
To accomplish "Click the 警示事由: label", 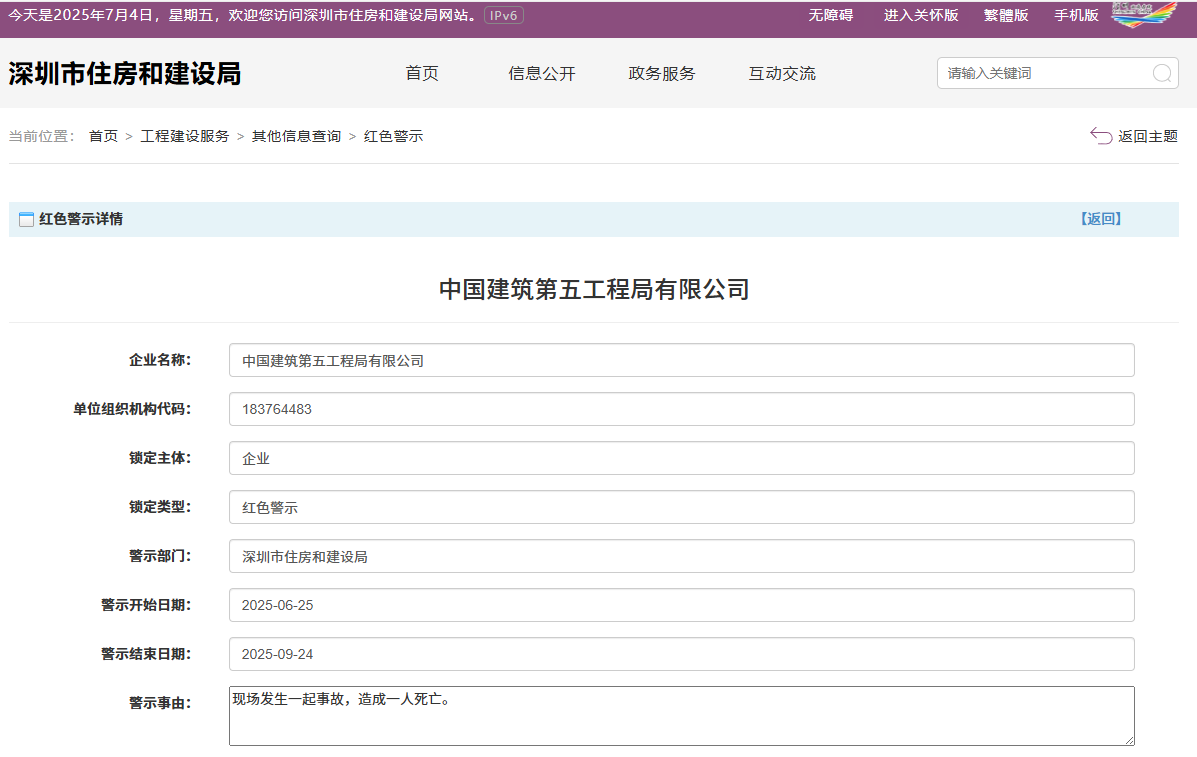I will coord(160,703).
